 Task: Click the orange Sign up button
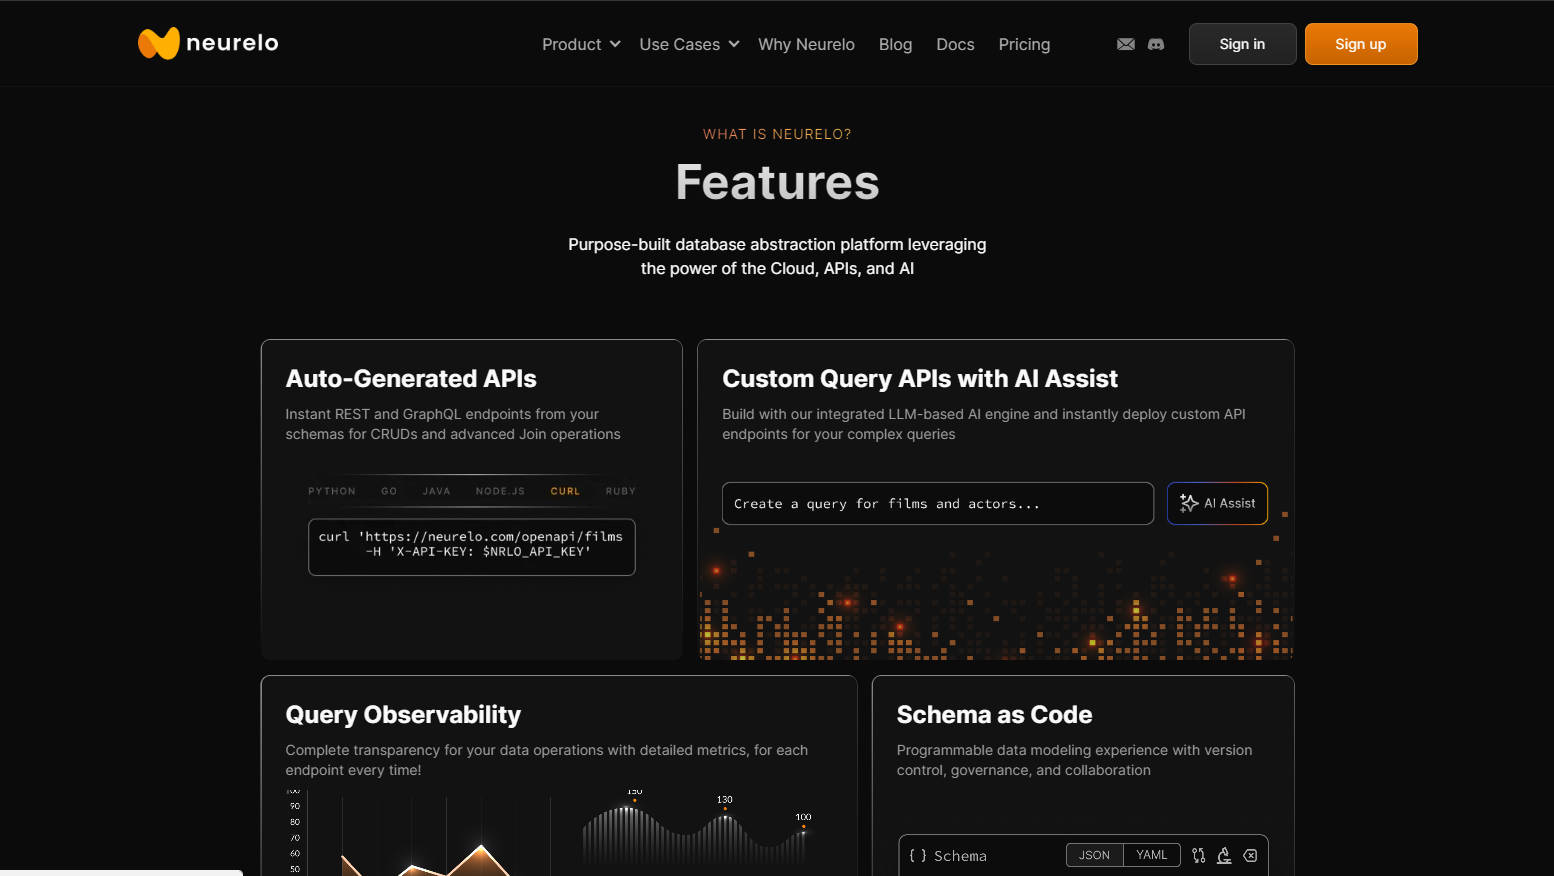[1360, 44]
